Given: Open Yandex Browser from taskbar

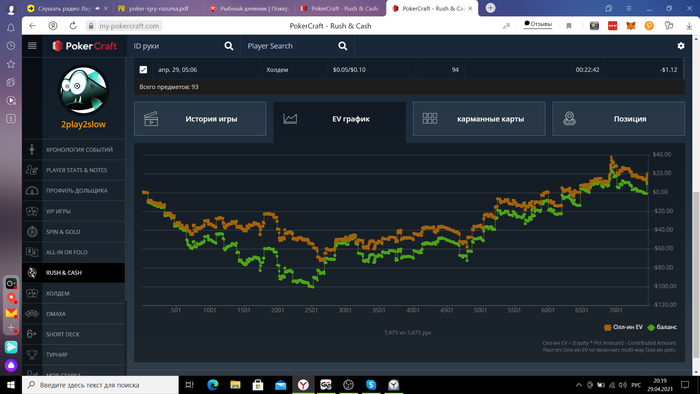Looking at the screenshot, I should click(303, 385).
